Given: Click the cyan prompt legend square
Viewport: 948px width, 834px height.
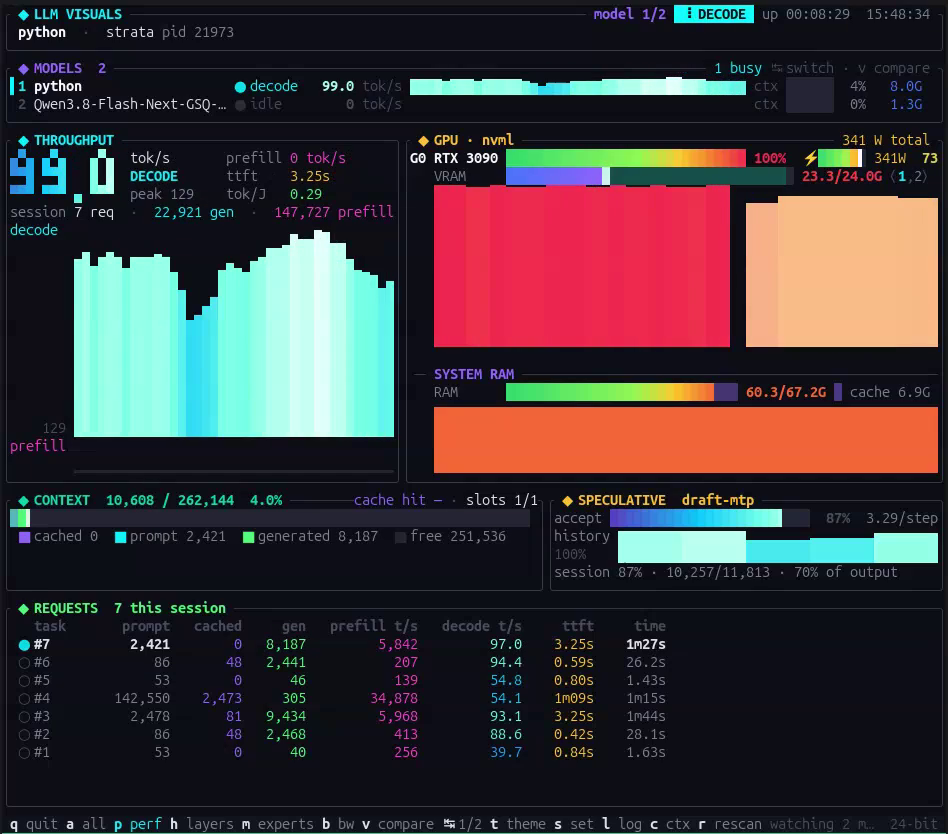Looking at the screenshot, I should [x=120, y=537].
